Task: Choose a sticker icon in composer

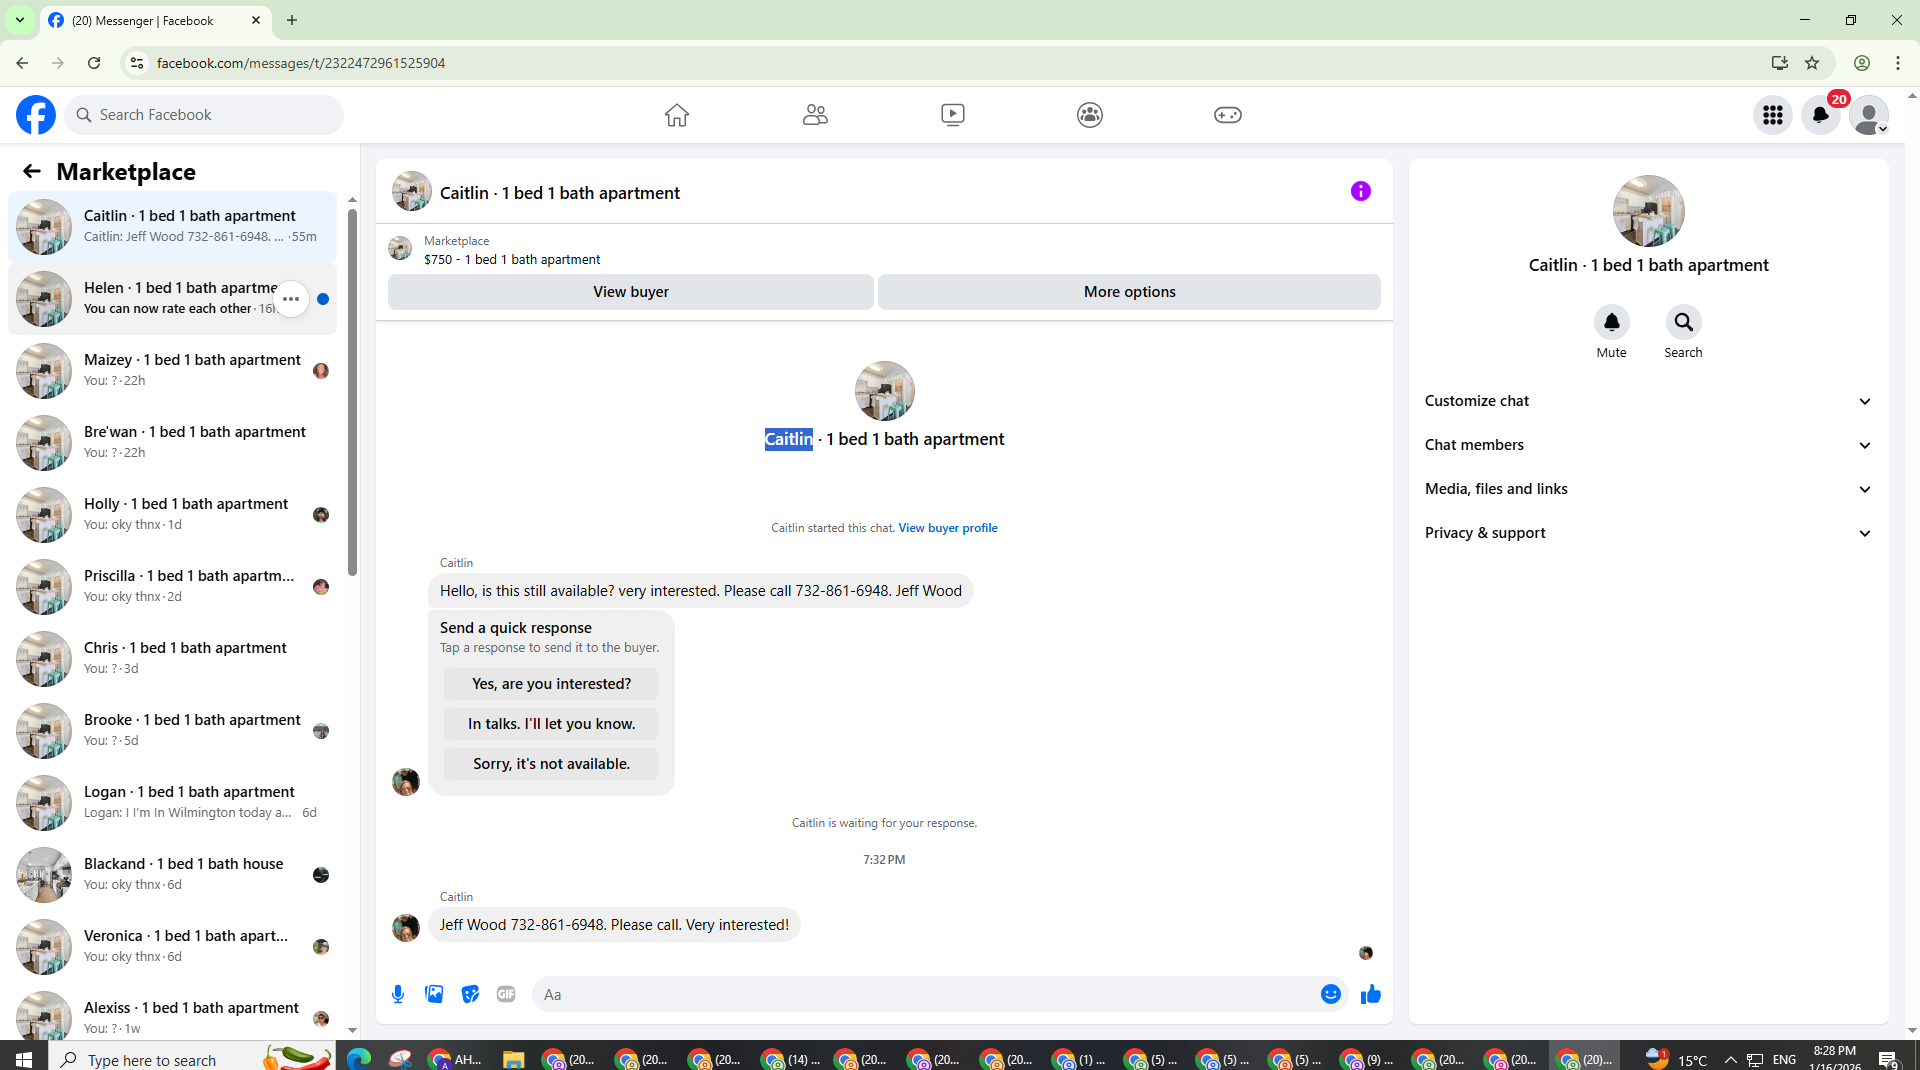Action: [x=470, y=994]
